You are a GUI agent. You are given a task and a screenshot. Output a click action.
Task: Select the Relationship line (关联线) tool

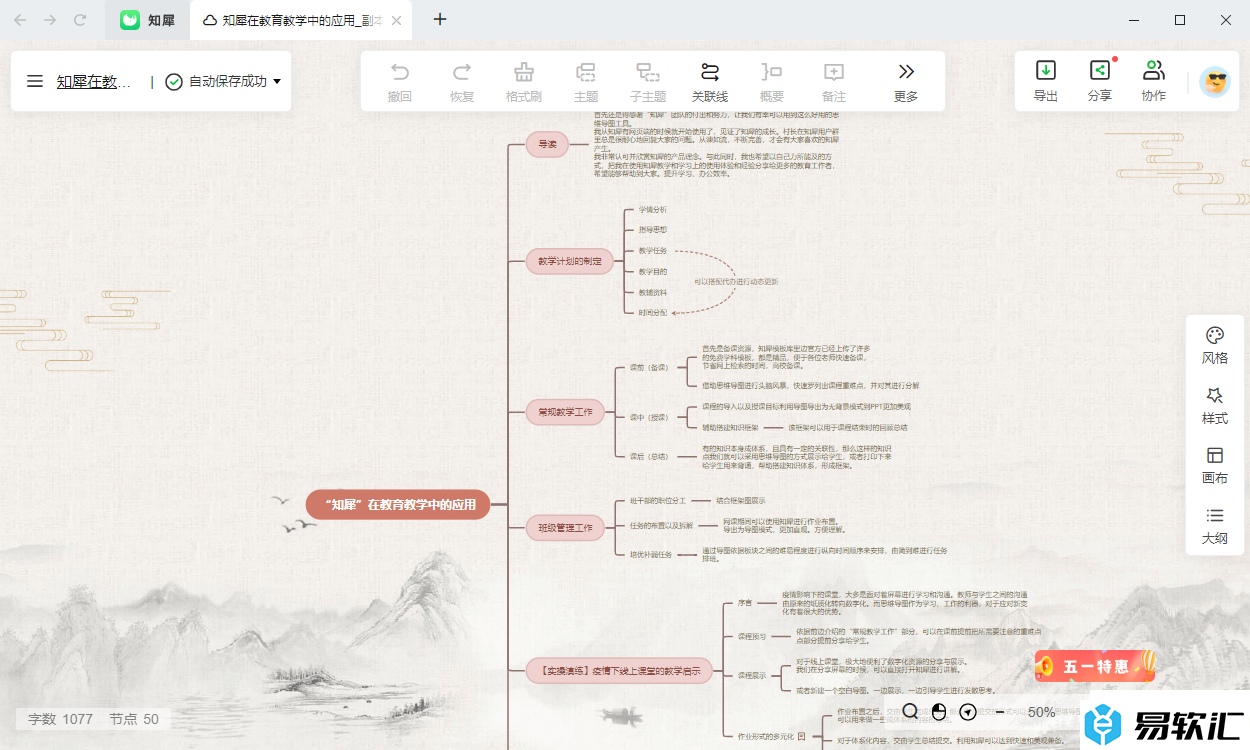[x=710, y=82]
